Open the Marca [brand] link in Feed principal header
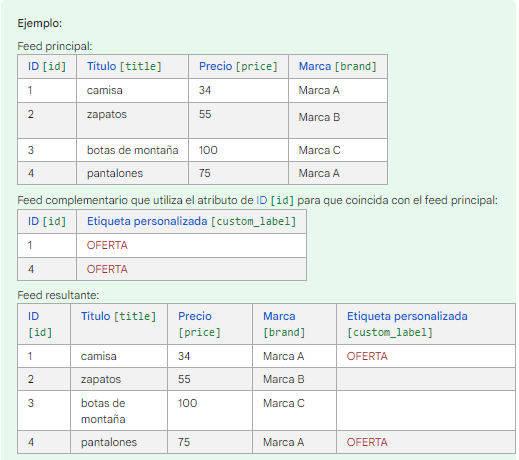Screen dimensions: 519x460 tap(337, 66)
